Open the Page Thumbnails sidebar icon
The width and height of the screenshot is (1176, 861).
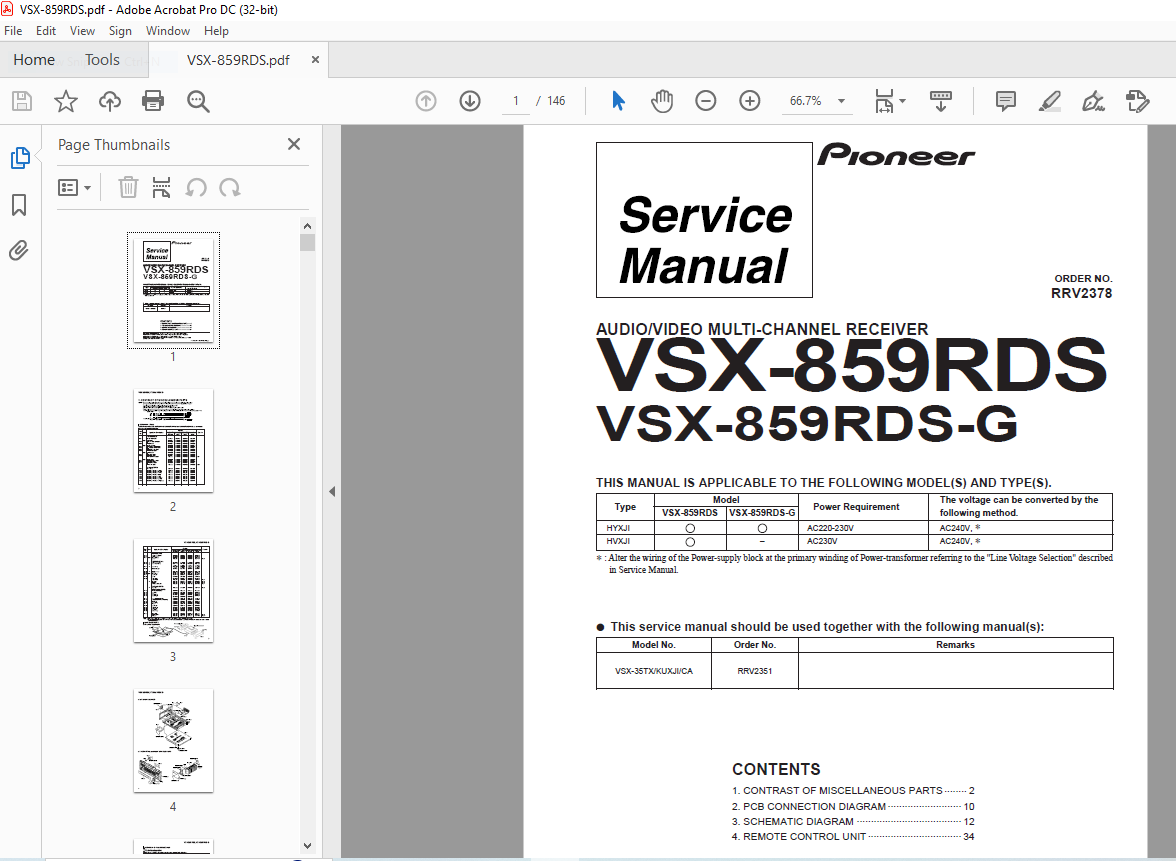click(x=20, y=158)
